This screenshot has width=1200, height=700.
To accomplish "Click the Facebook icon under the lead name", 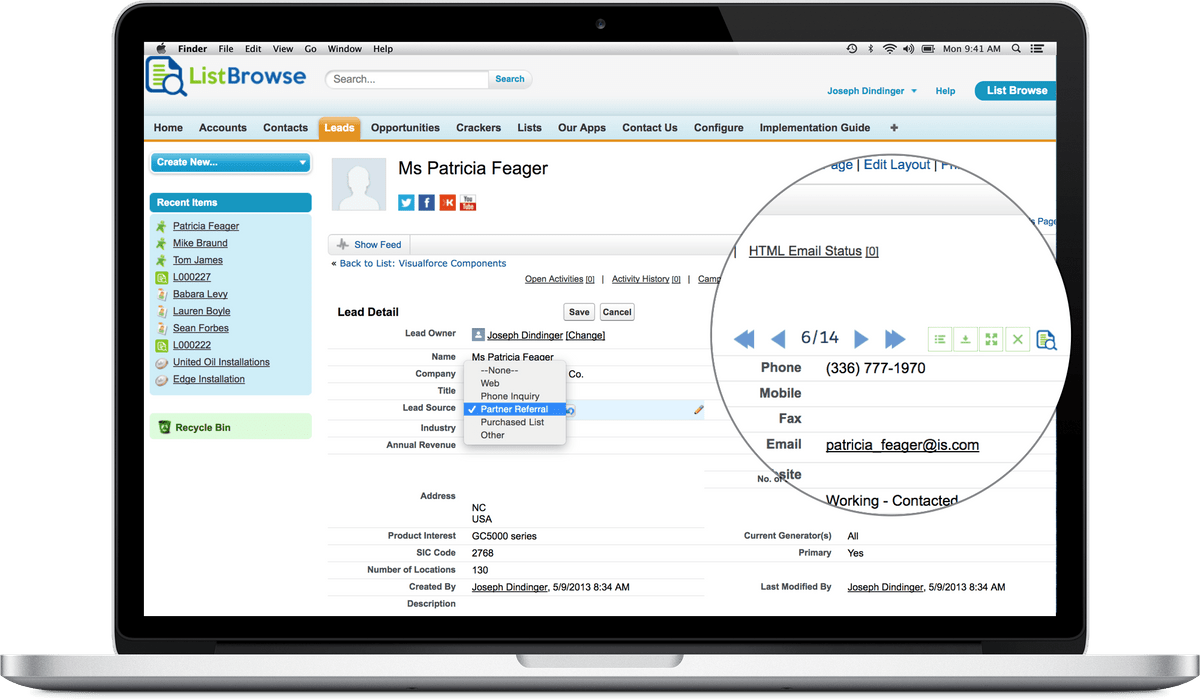I will [x=426, y=202].
